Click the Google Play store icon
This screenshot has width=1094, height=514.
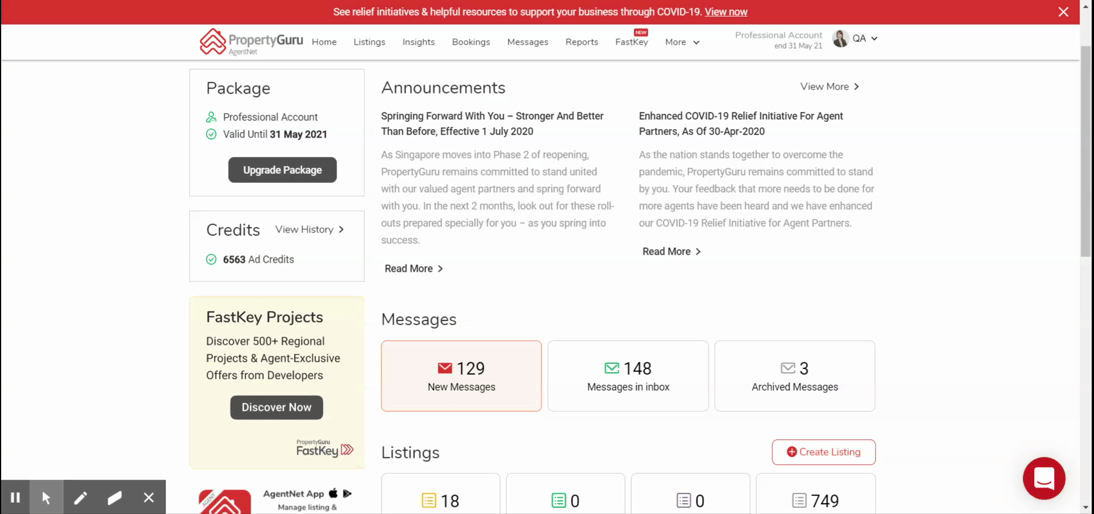click(x=347, y=493)
